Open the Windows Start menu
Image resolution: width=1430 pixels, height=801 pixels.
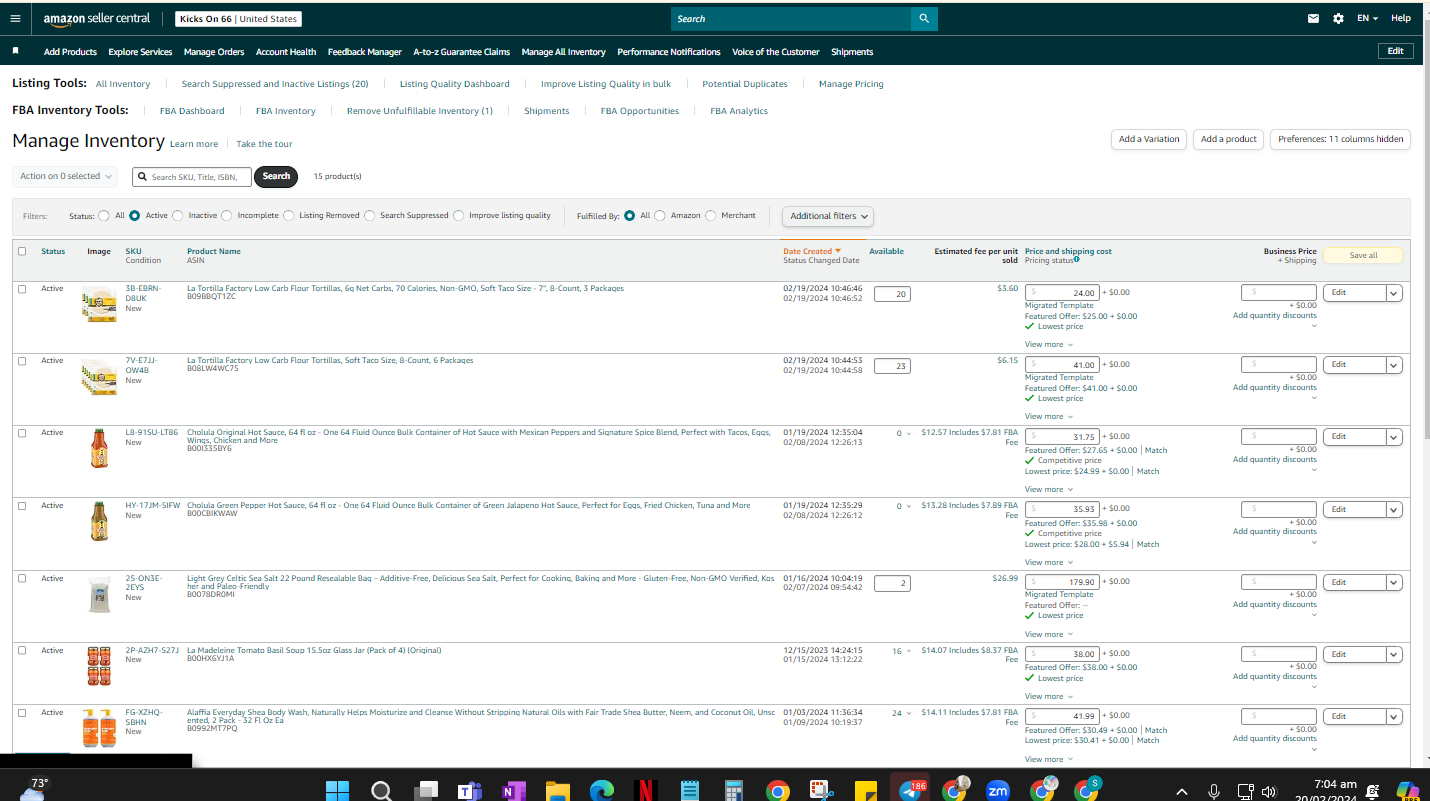point(337,790)
